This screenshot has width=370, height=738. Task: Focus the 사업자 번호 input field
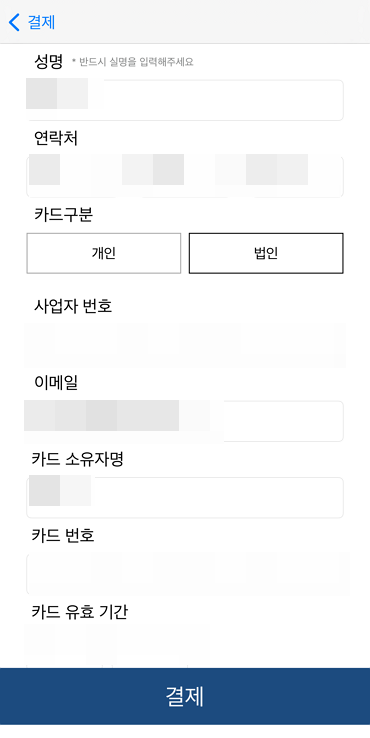(185, 345)
